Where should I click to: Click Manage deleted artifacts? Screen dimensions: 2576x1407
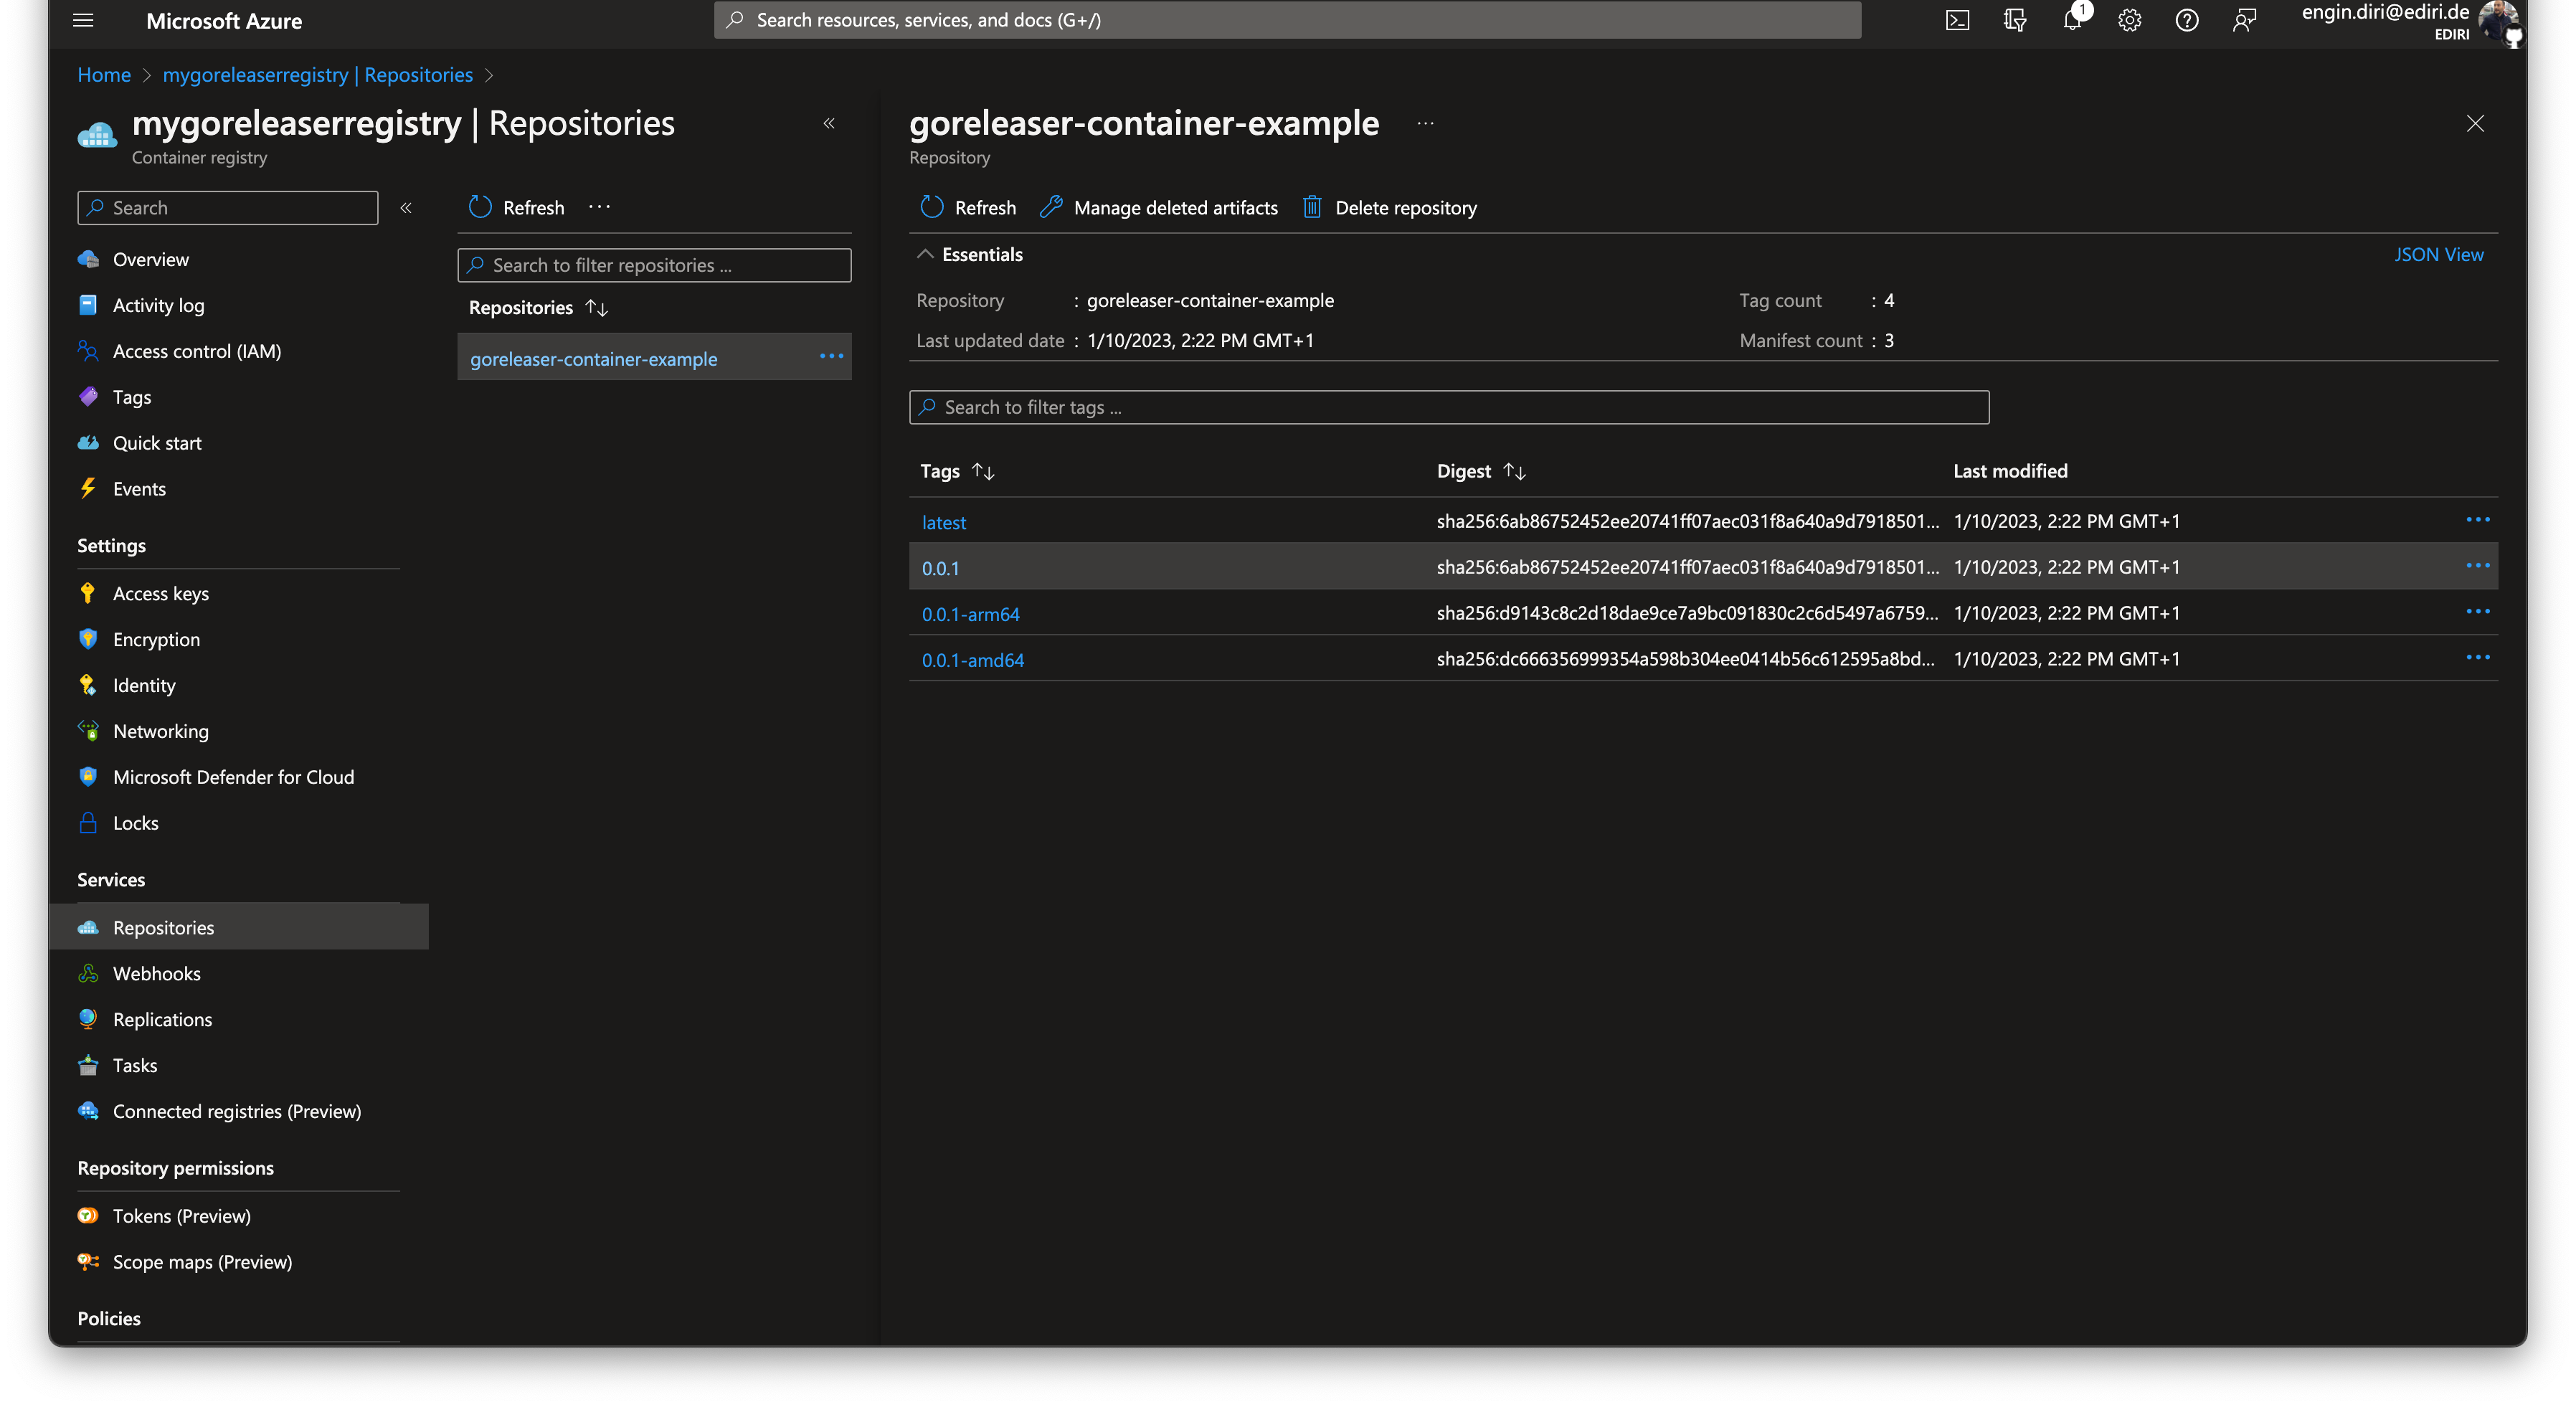[1158, 207]
